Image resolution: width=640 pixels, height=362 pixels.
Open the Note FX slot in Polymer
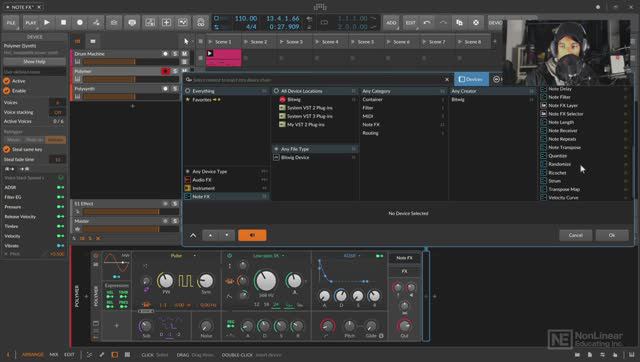tap(404, 258)
